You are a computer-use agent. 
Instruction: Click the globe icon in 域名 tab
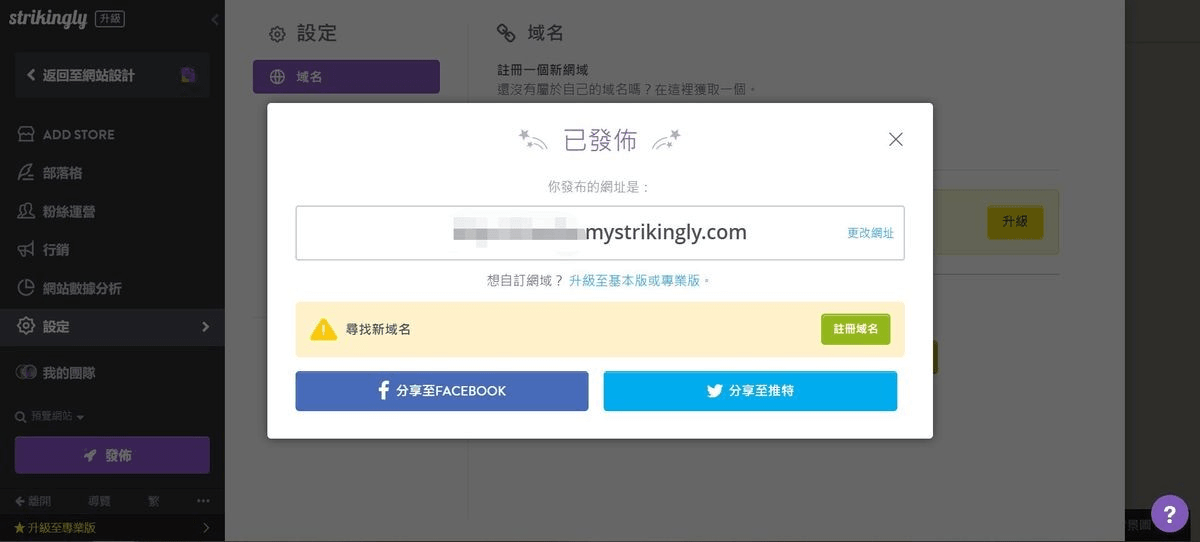point(278,77)
